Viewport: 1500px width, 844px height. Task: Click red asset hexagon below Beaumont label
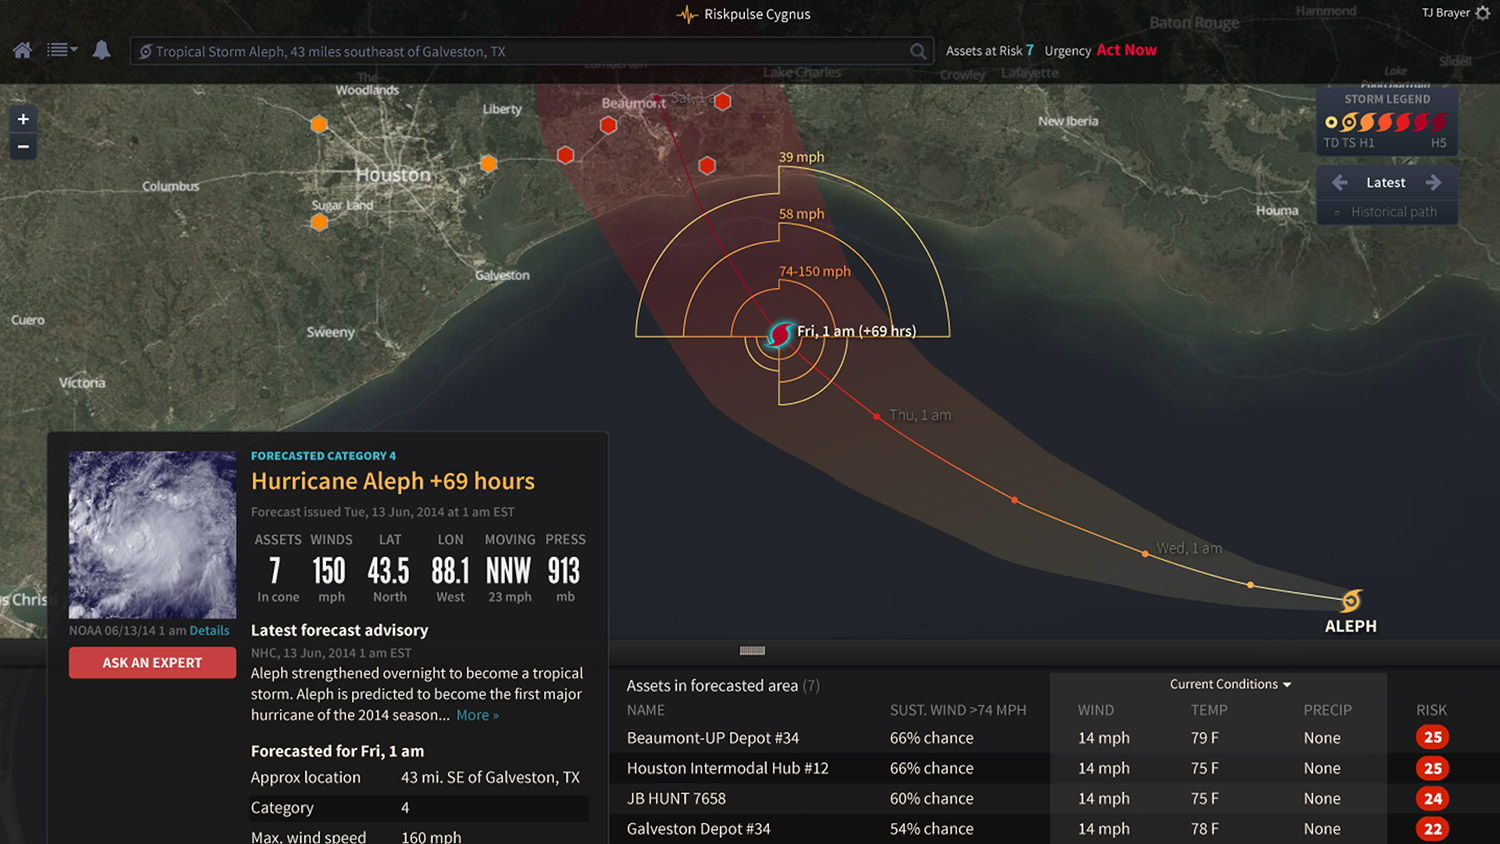point(608,125)
